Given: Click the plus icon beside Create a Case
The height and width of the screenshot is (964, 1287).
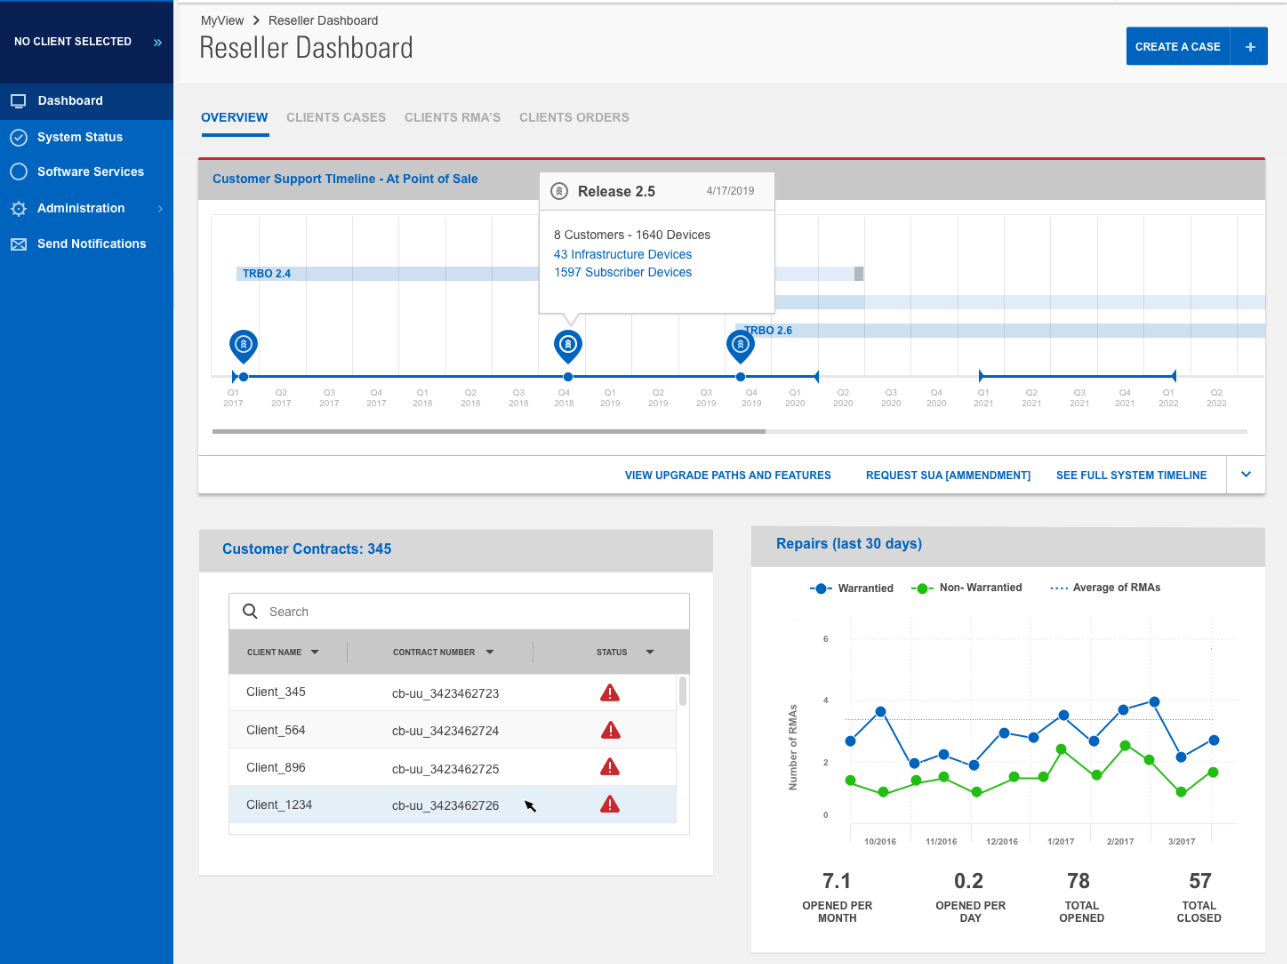Looking at the screenshot, I should coord(1249,47).
